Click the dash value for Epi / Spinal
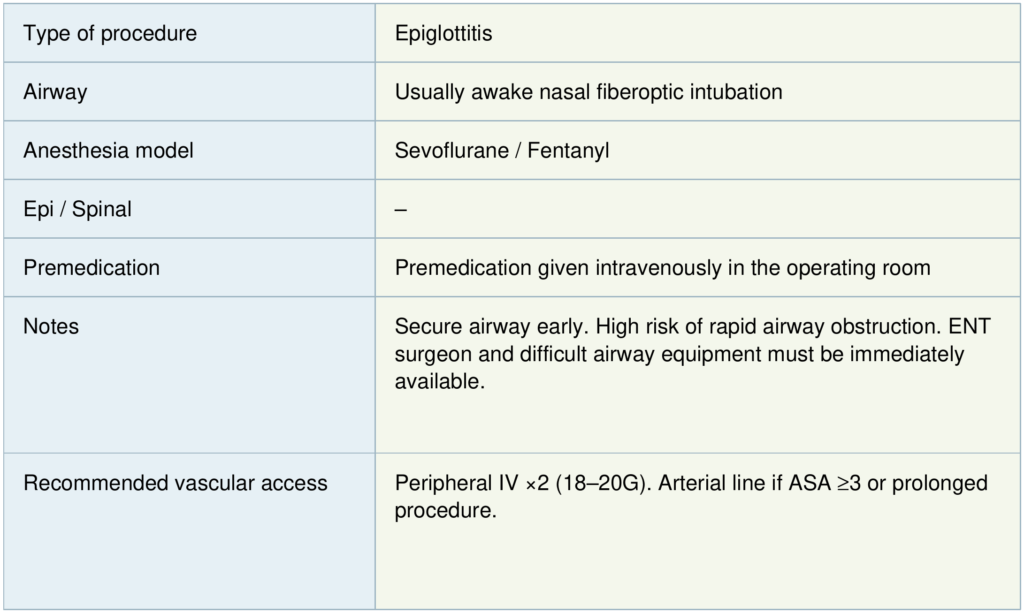1024x613 pixels. [x=400, y=210]
